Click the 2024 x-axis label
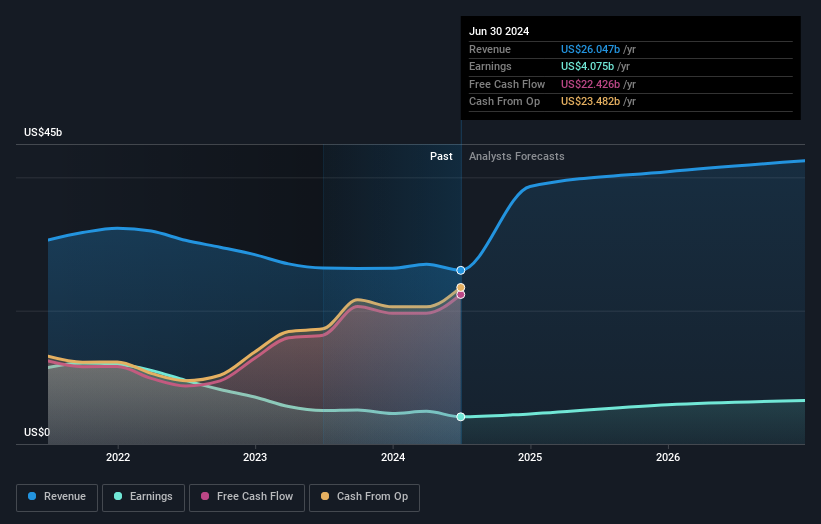The height and width of the screenshot is (524, 821). 393,457
